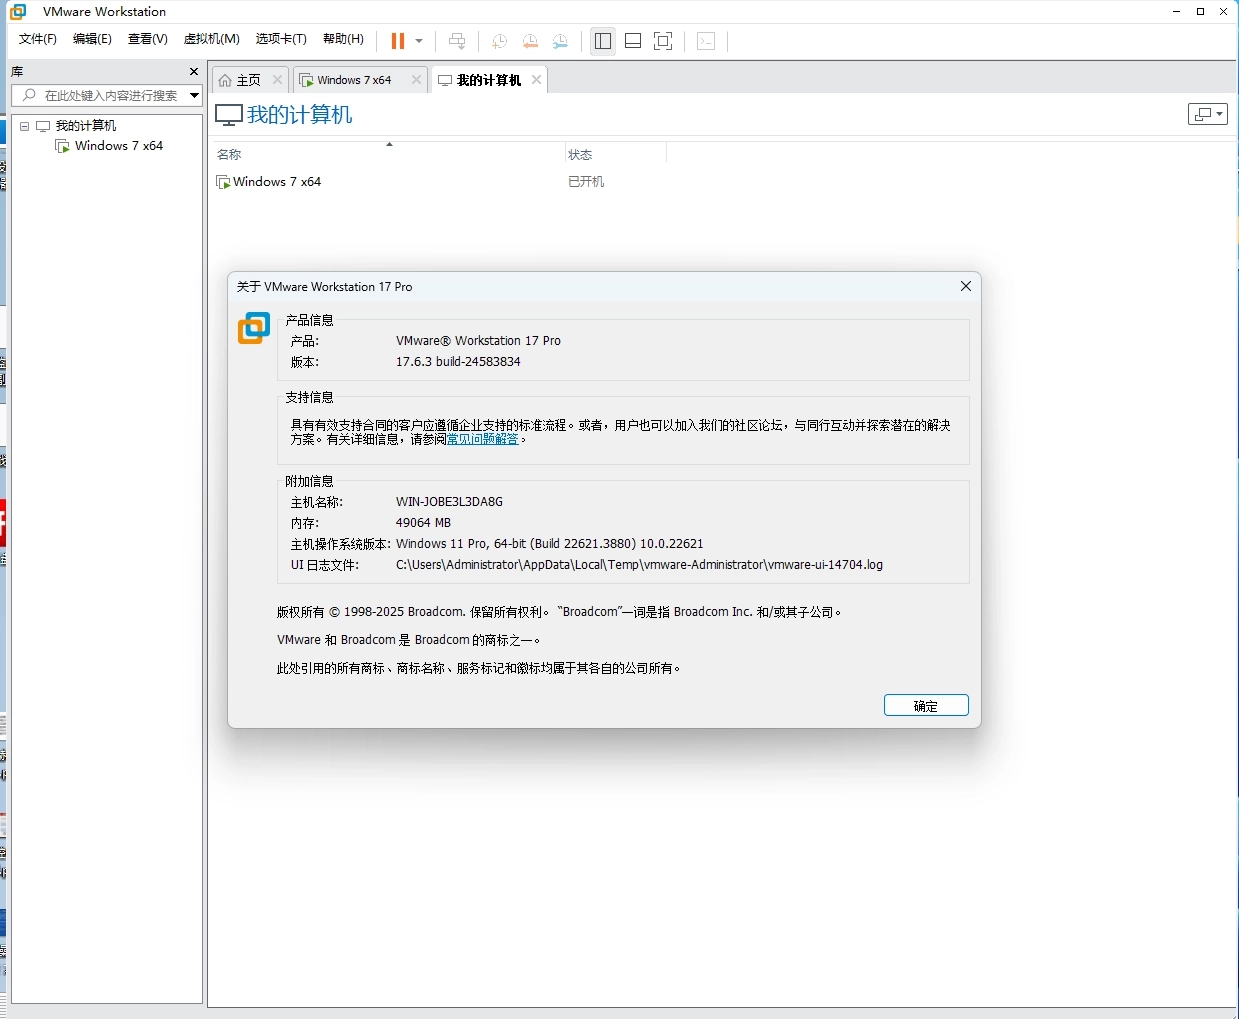Viewport: 1239px width, 1019px height.
Task: Close the About VMware Workstation dialog
Action: pyautogui.click(x=966, y=286)
